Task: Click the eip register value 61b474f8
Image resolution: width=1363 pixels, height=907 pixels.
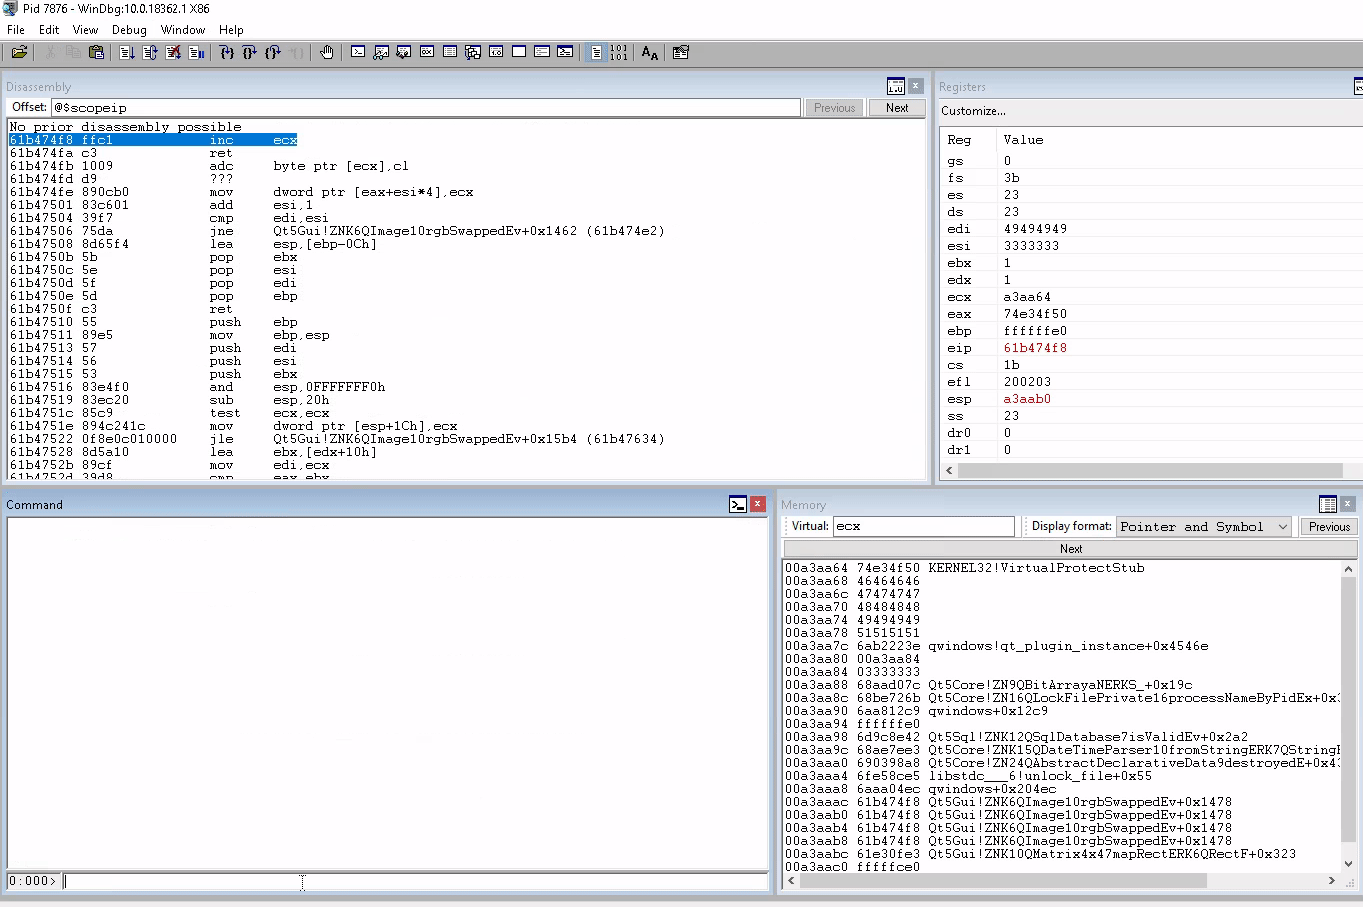Action: (1035, 348)
